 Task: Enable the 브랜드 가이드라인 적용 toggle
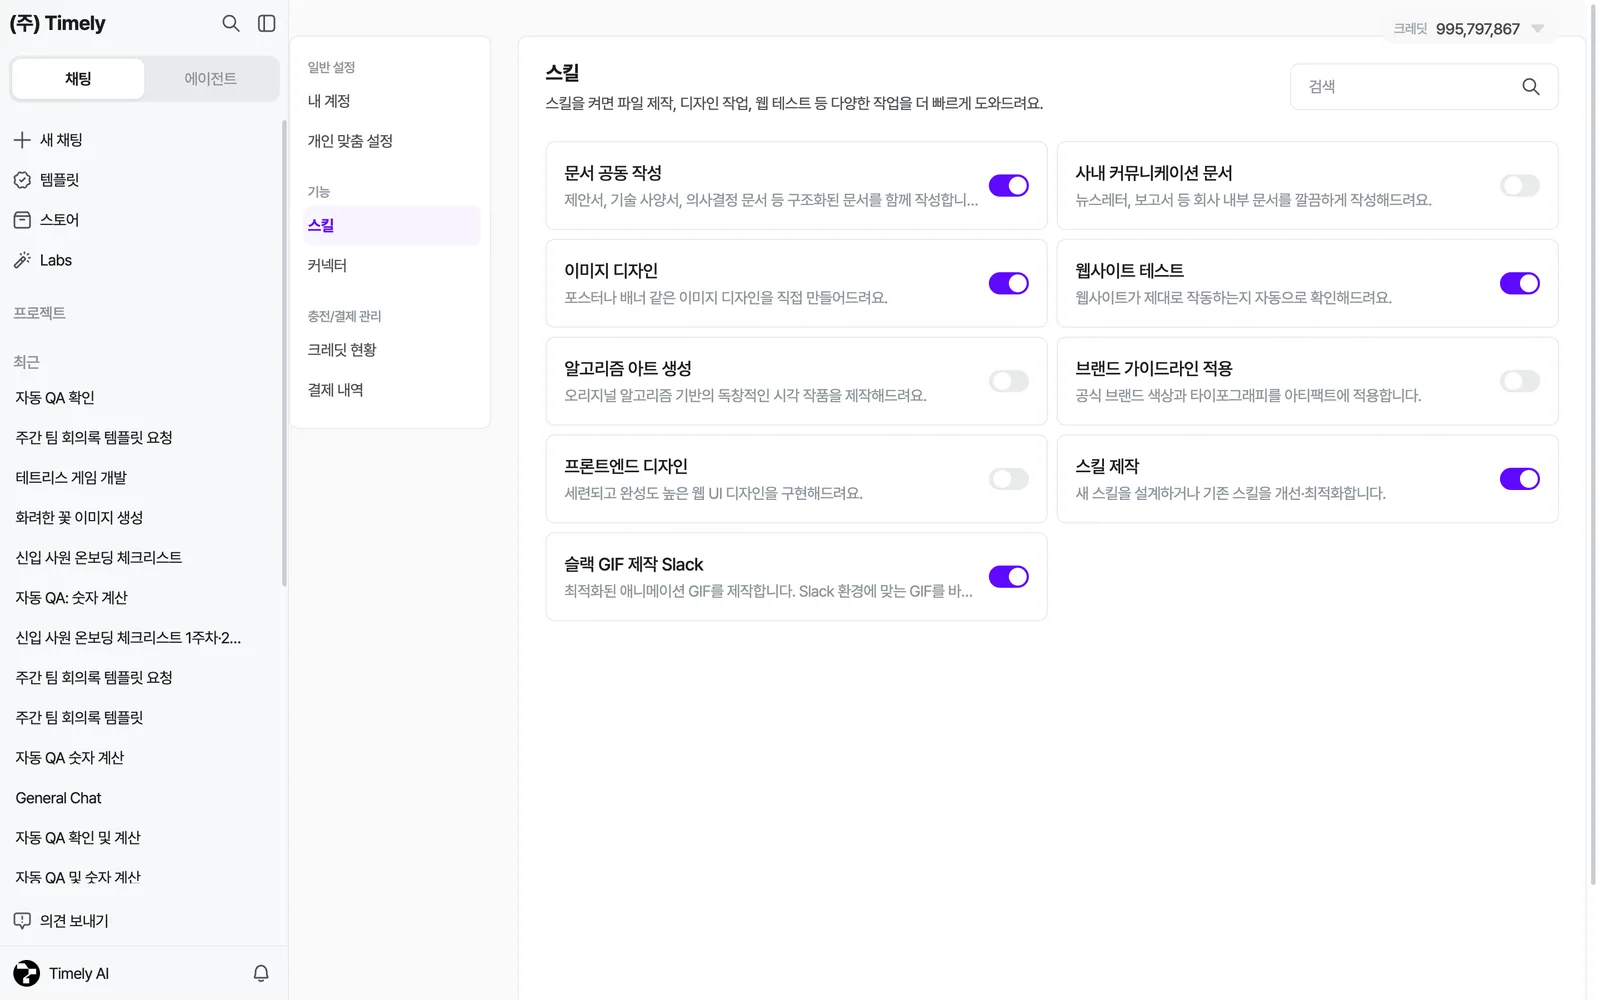point(1519,381)
